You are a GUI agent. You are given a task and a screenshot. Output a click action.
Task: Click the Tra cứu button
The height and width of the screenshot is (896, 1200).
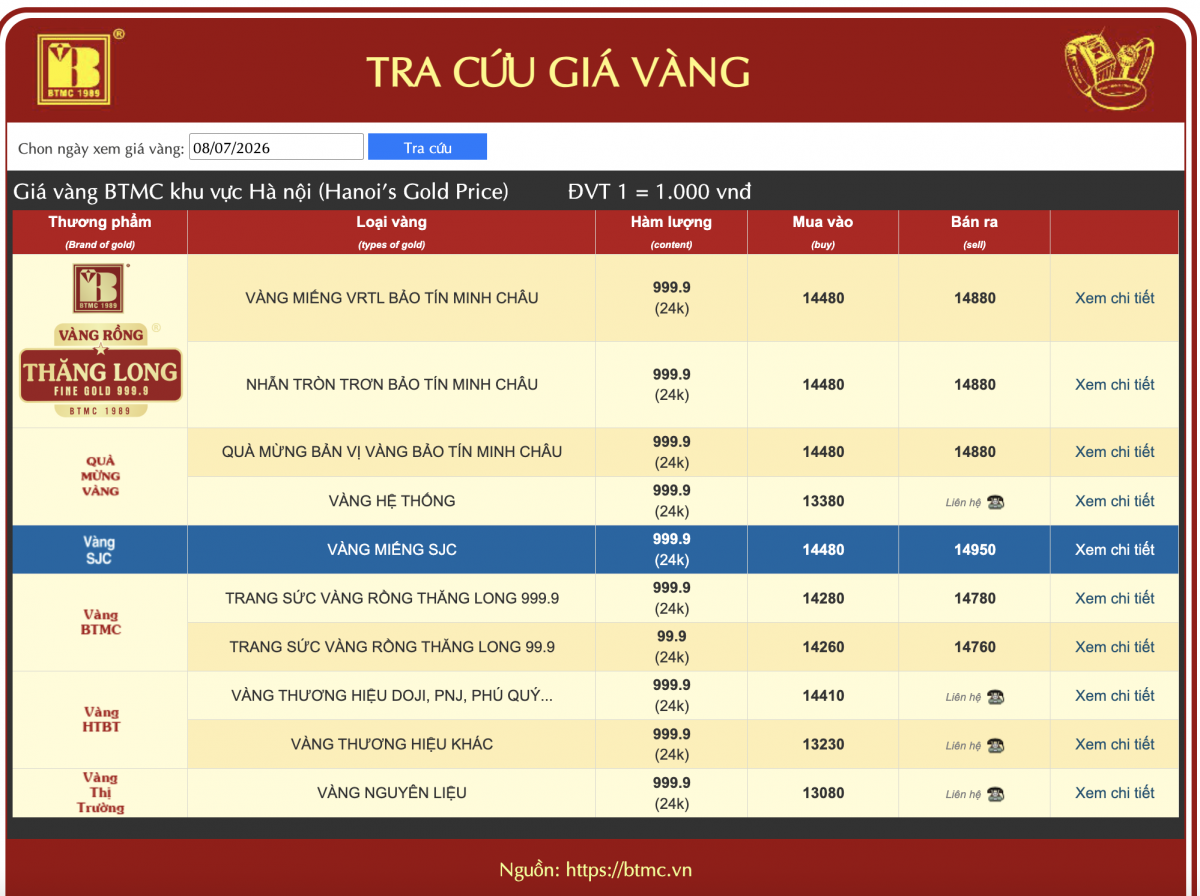pos(427,147)
